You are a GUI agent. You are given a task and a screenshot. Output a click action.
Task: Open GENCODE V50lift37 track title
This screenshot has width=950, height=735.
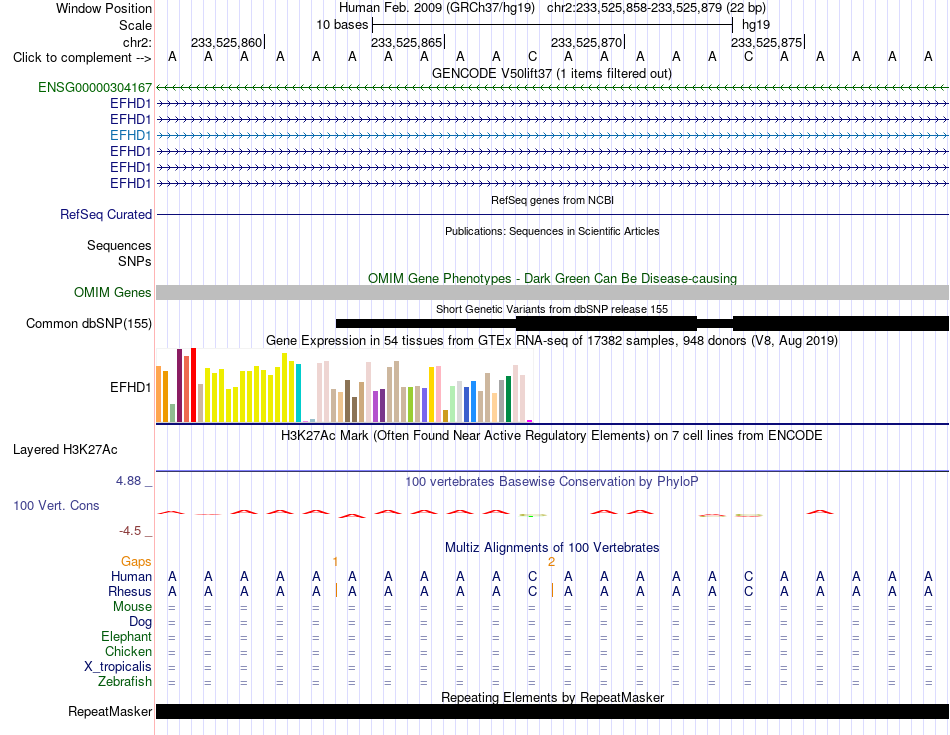click(551, 73)
